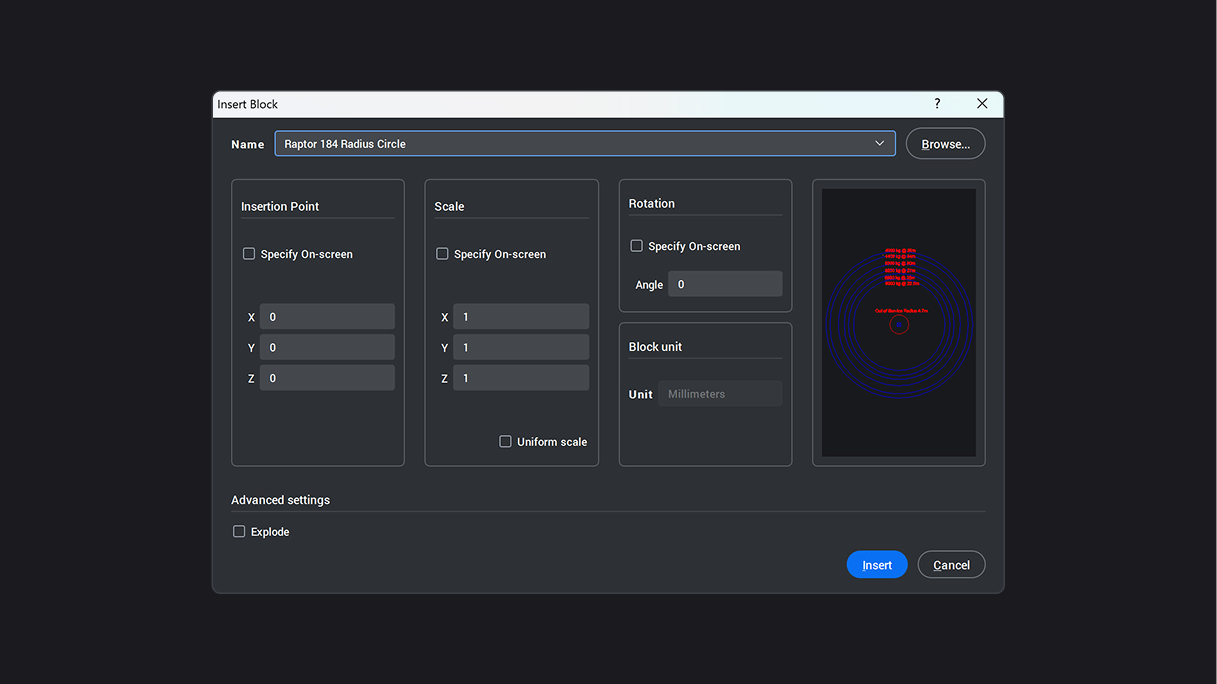
Task: Enable Specify On-screen for Insertion Point
Action: (x=249, y=254)
